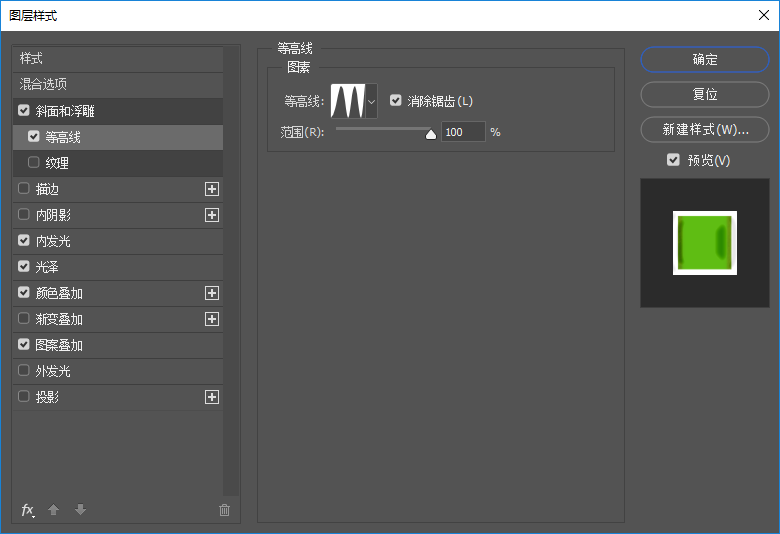Image resolution: width=780 pixels, height=534 pixels.
Task: Close the 图层样式 dialog
Action: [x=764, y=15]
